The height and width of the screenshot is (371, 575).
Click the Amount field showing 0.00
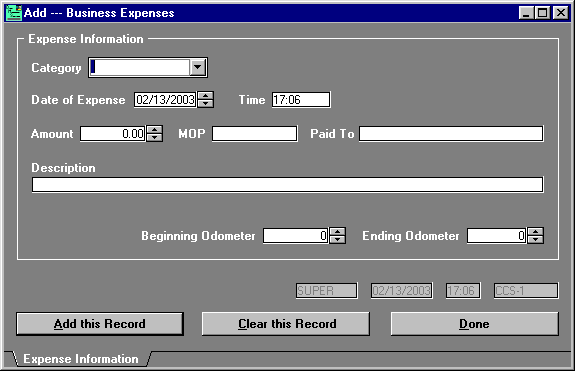pyautogui.click(x=113, y=133)
